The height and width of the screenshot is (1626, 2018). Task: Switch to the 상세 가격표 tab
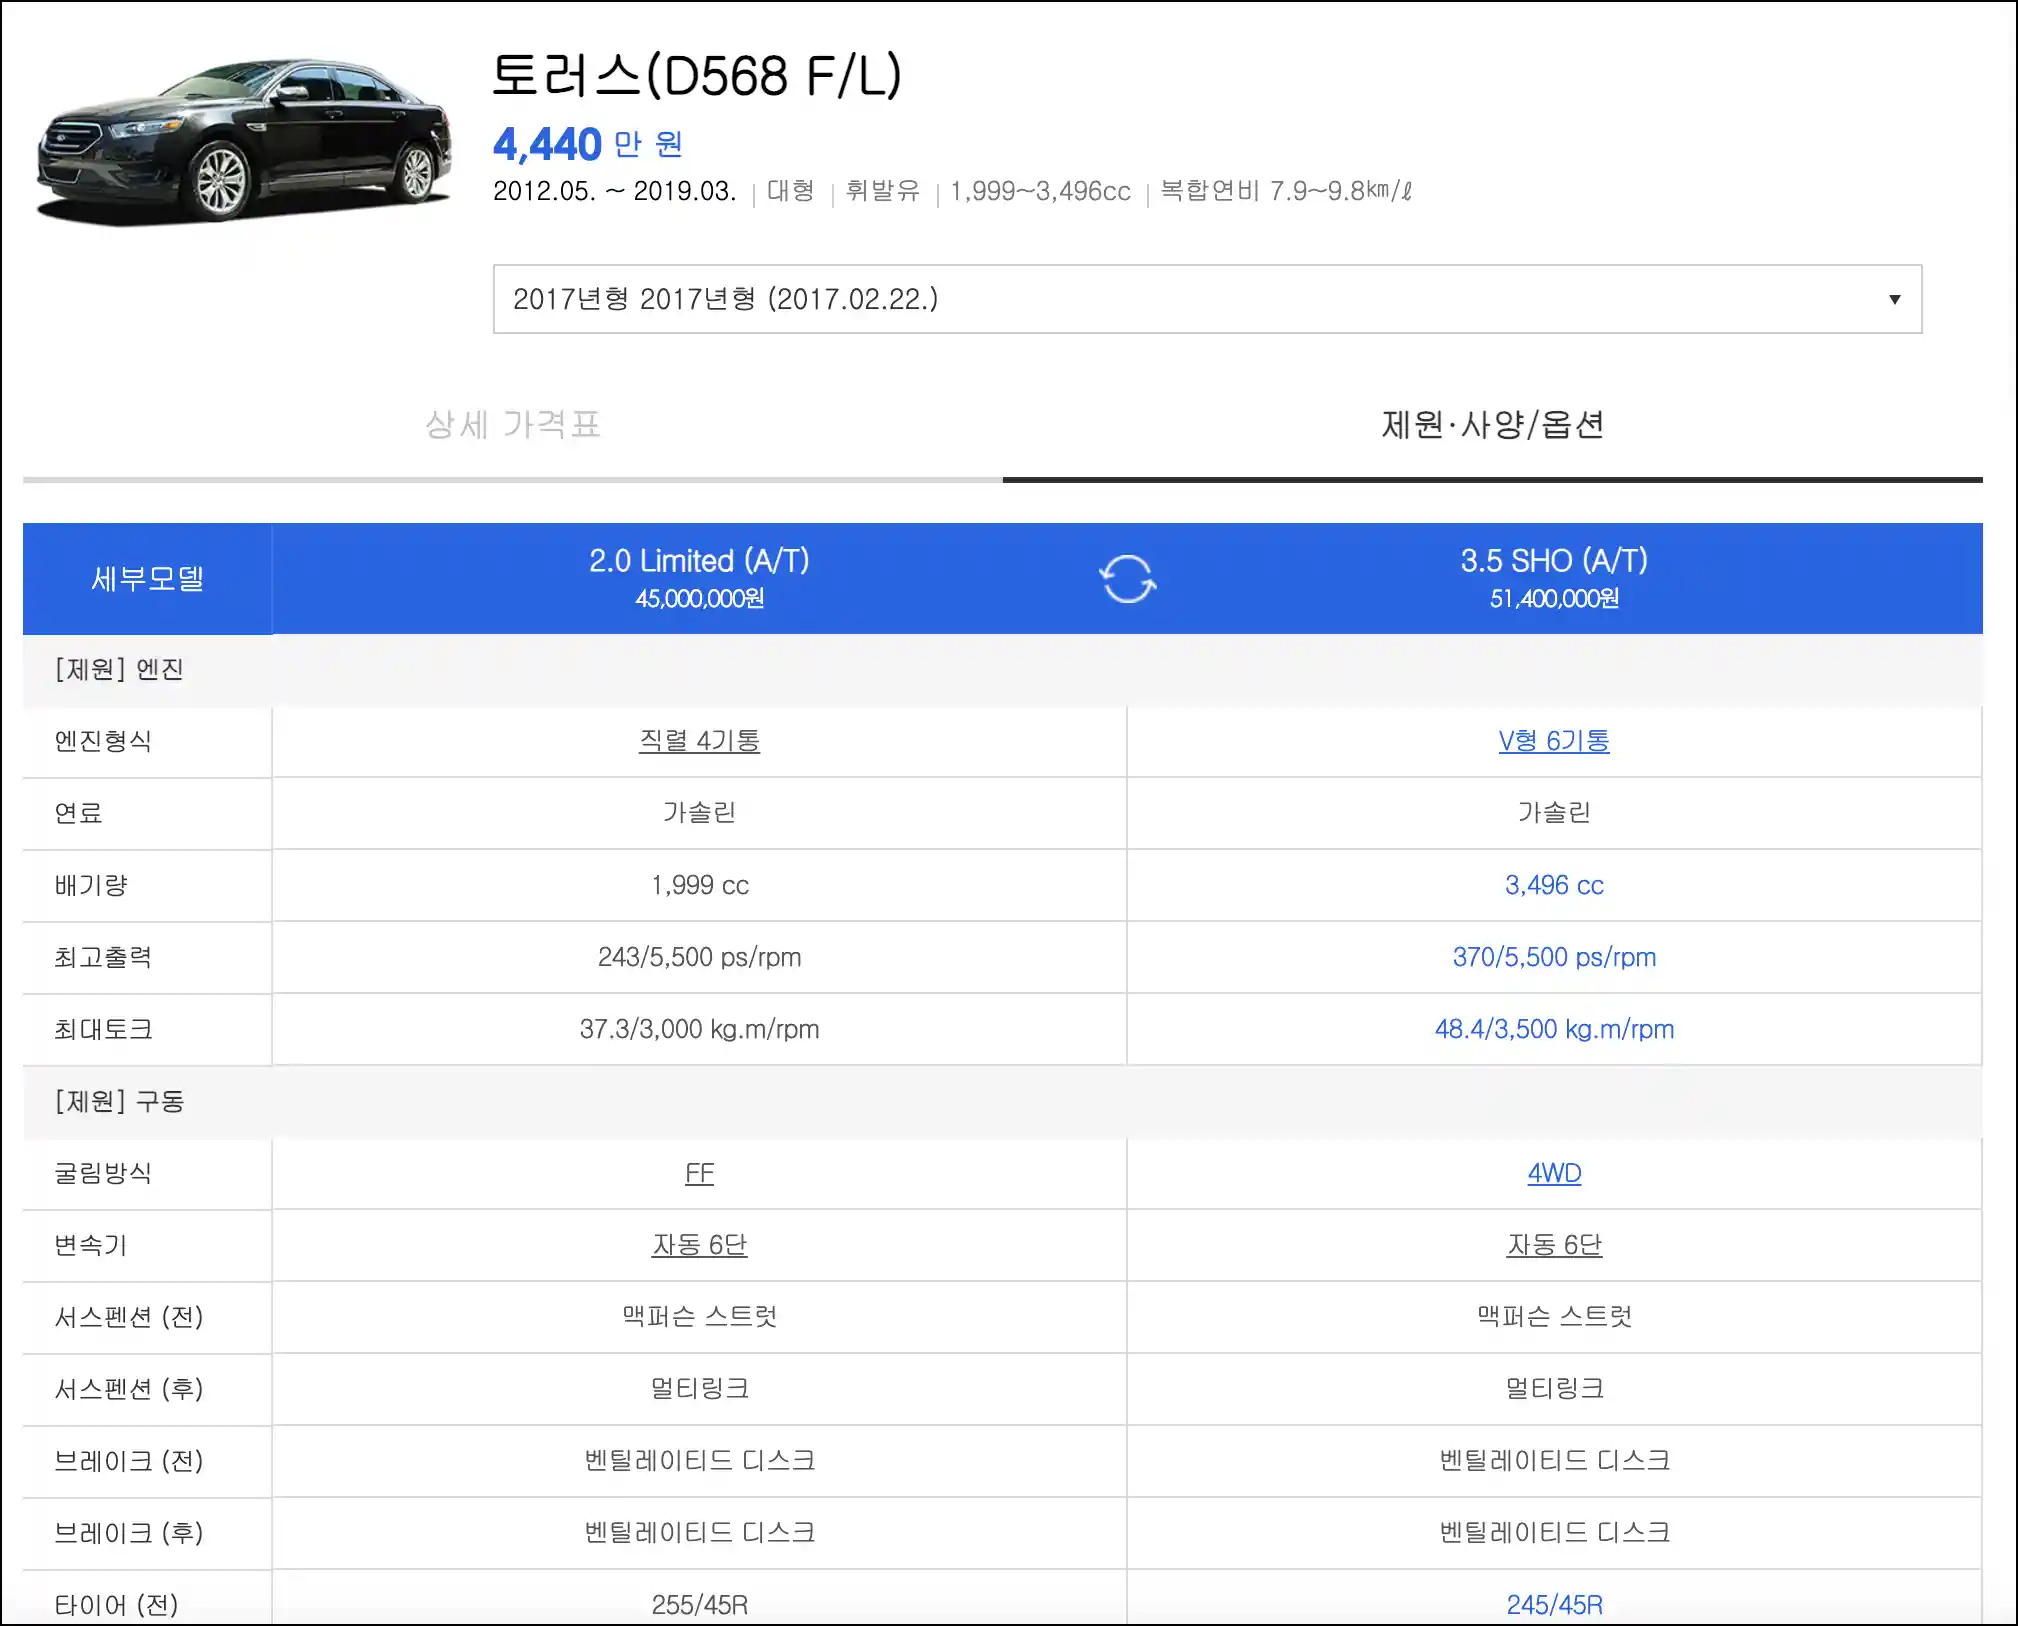coord(512,425)
